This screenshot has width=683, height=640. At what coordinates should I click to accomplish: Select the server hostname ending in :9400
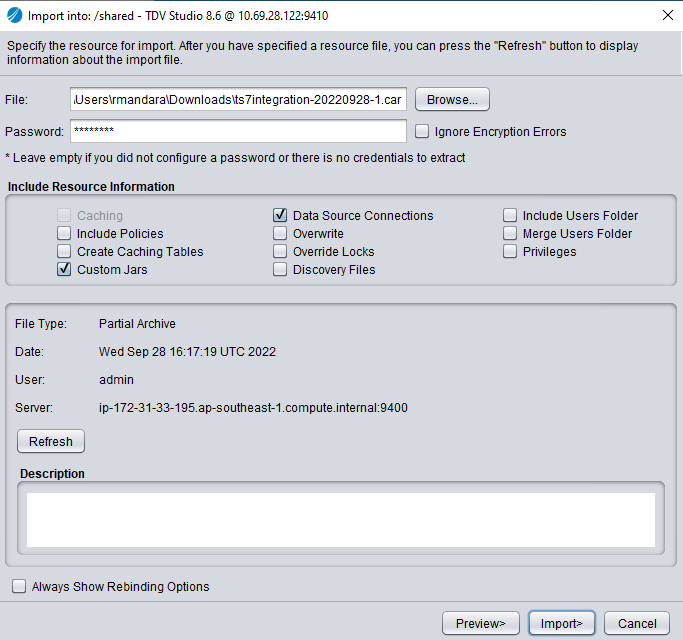pyautogui.click(x=253, y=407)
